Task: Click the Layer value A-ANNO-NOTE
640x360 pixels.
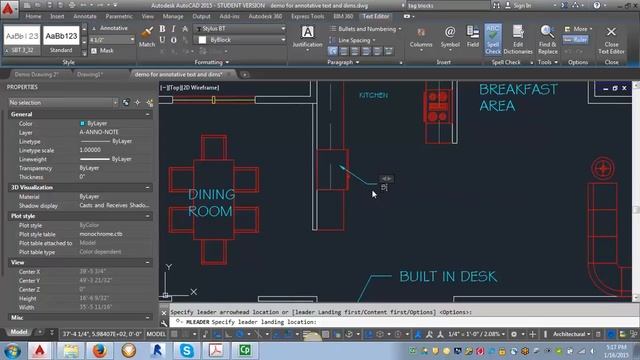Action: click(x=99, y=132)
